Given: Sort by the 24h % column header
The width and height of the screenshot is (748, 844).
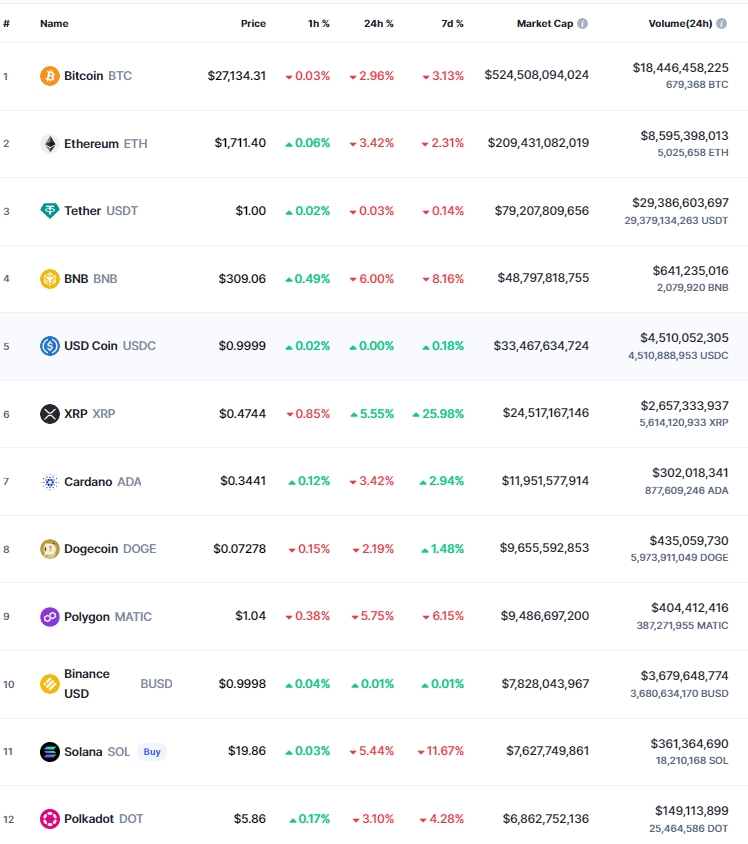Looking at the screenshot, I should click(x=378, y=24).
